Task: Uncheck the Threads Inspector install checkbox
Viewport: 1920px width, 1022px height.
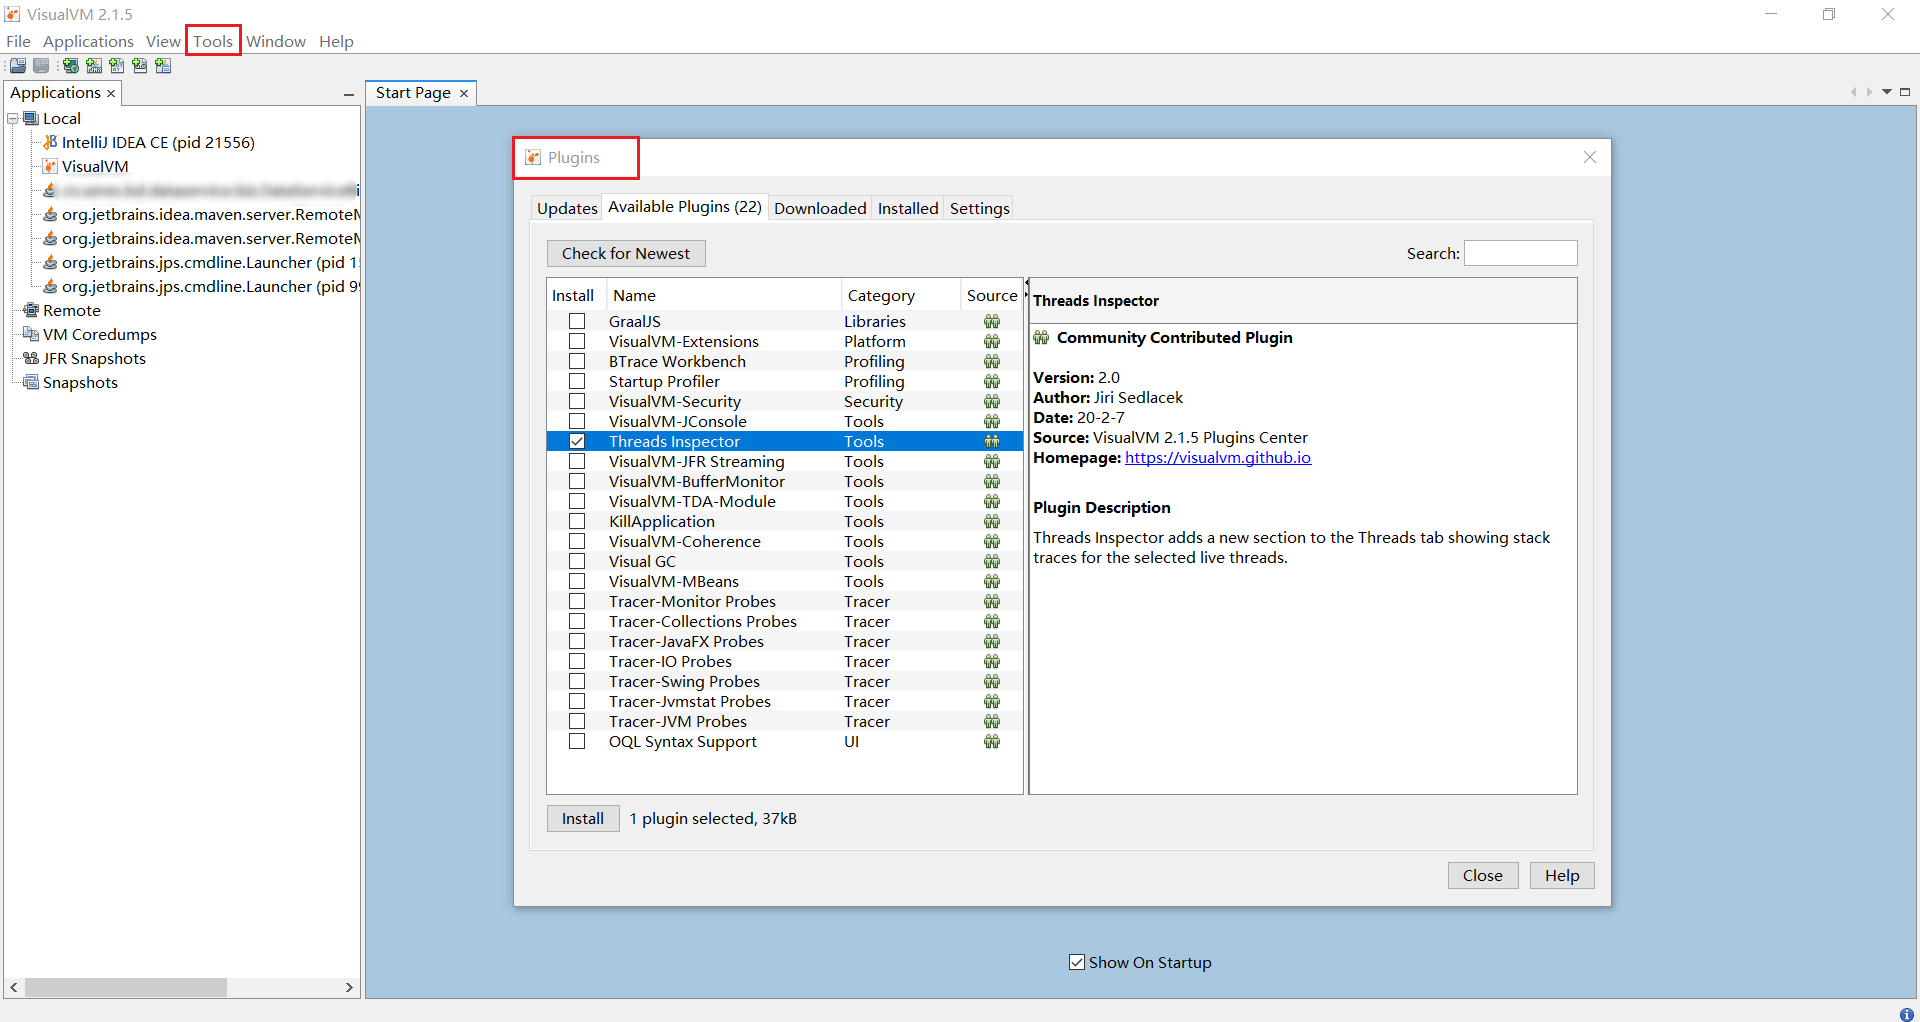Action: [577, 441]
